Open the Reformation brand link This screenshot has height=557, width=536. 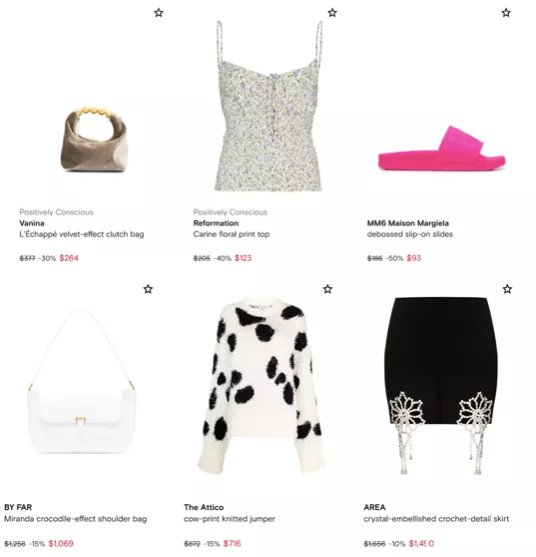[216, 223]
